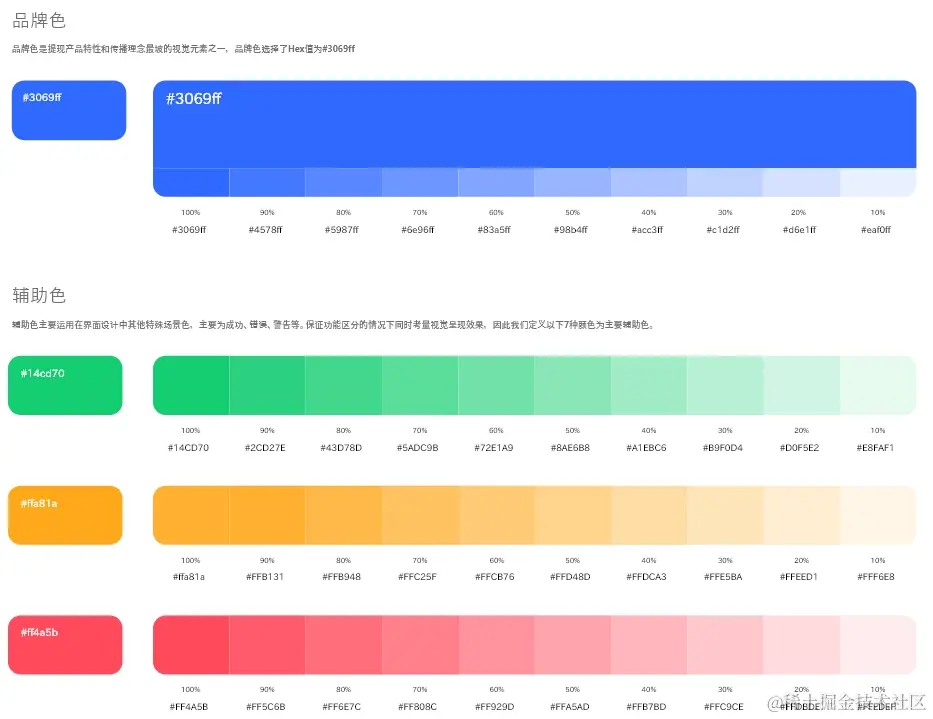Image resolution: width=933 pixels, height=719 pixels.
Task: Pick the lightest red 10% swatch
Action: [878, 645]
